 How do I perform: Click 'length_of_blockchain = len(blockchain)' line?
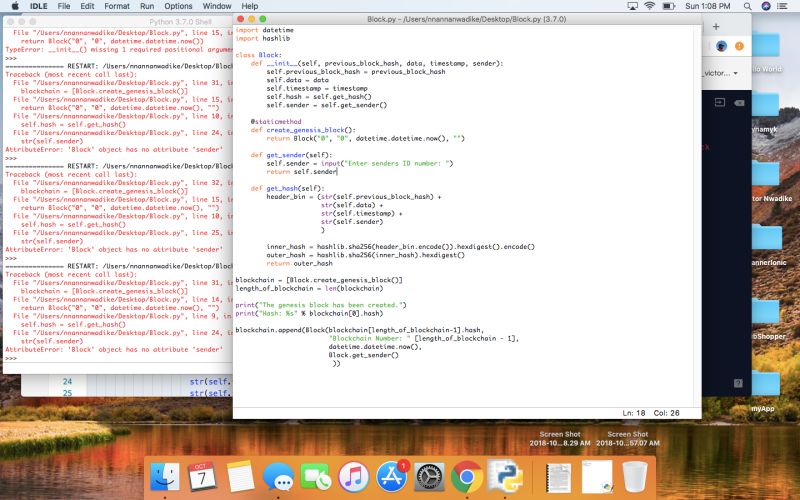tap(309, 288)
